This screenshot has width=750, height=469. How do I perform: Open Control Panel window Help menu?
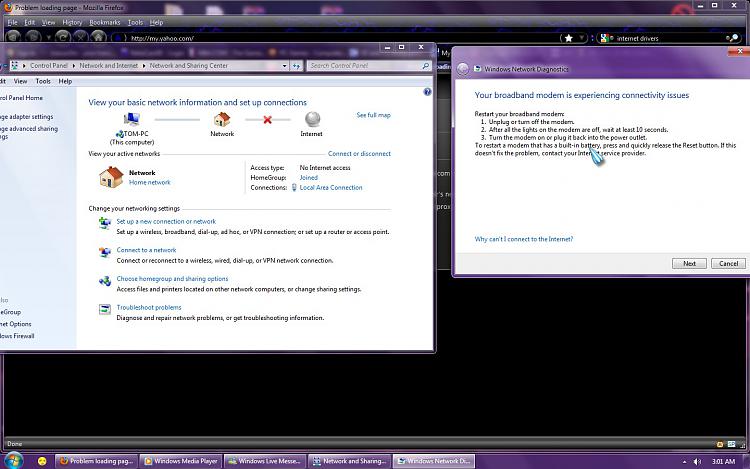point(65,81)
